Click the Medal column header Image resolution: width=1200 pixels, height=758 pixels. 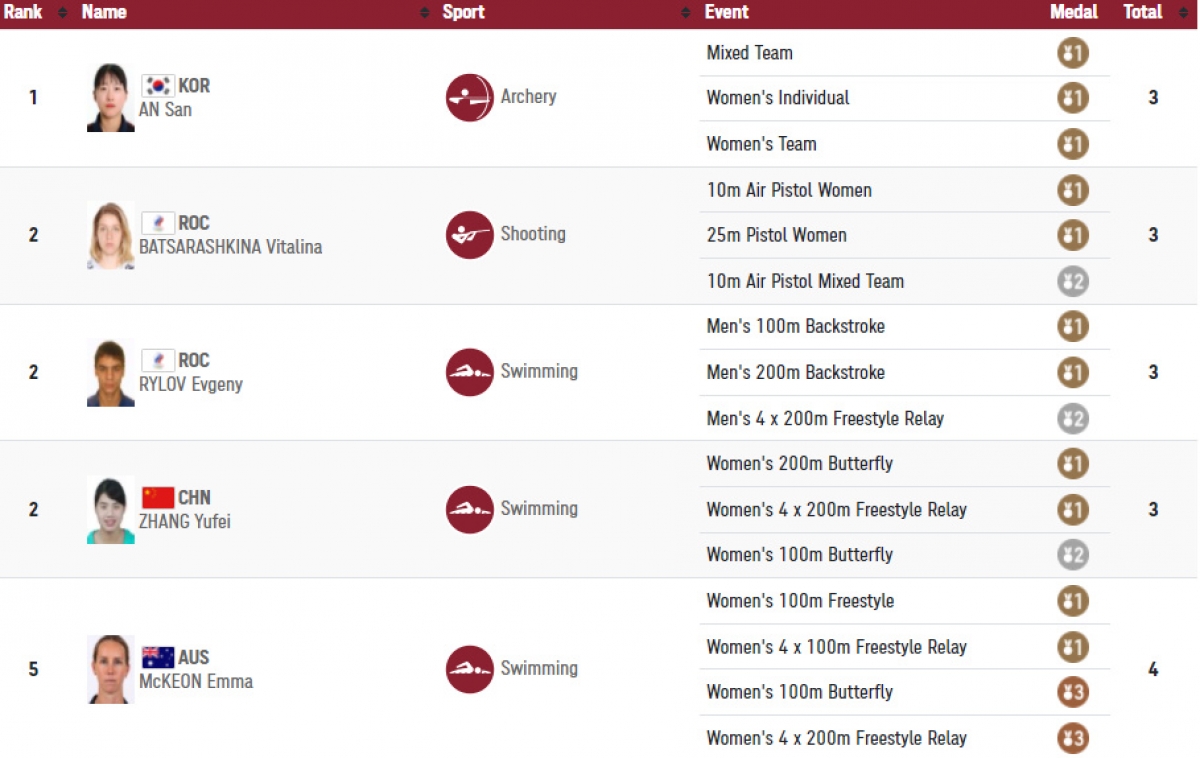click(1074, 12)
